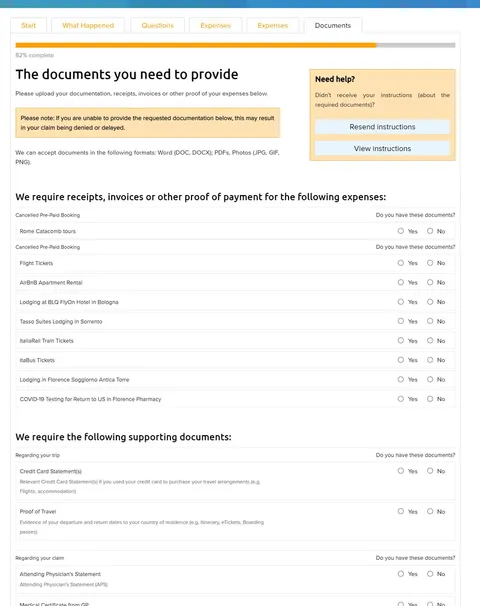Click the Resend instructions button

pyautogui.click(x=382, y=127)
